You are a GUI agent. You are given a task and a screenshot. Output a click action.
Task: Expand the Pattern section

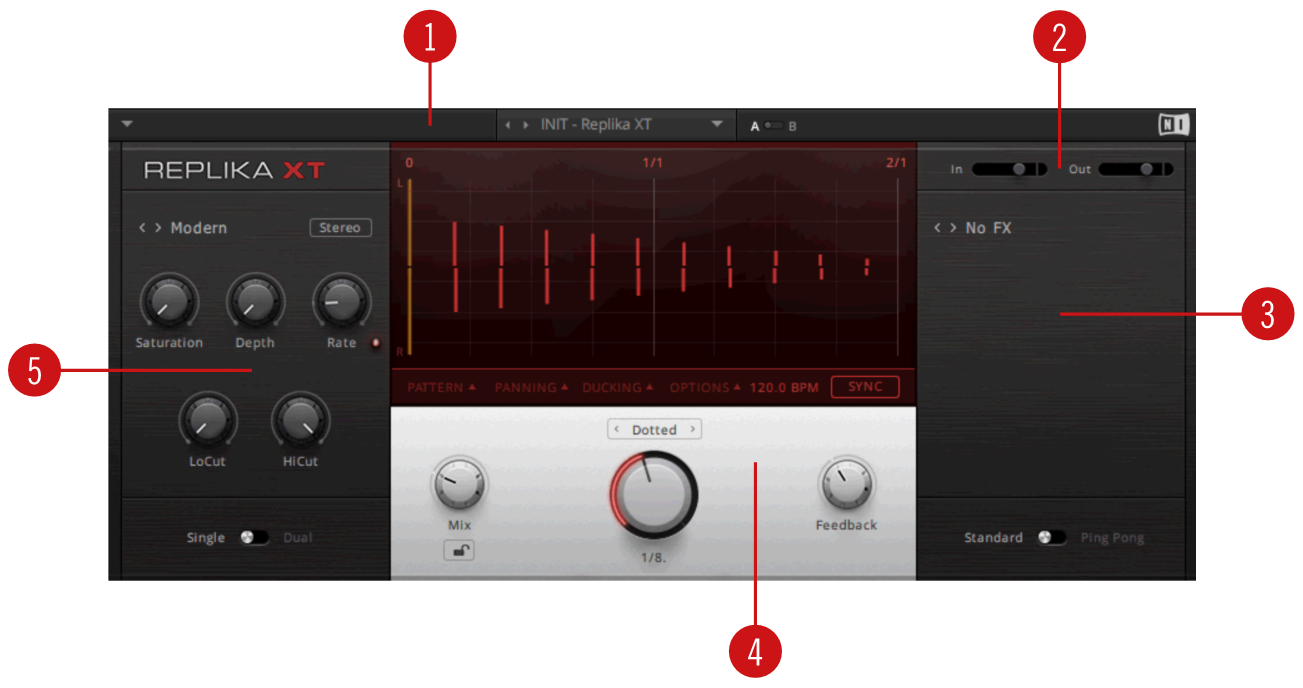[441, 387]
